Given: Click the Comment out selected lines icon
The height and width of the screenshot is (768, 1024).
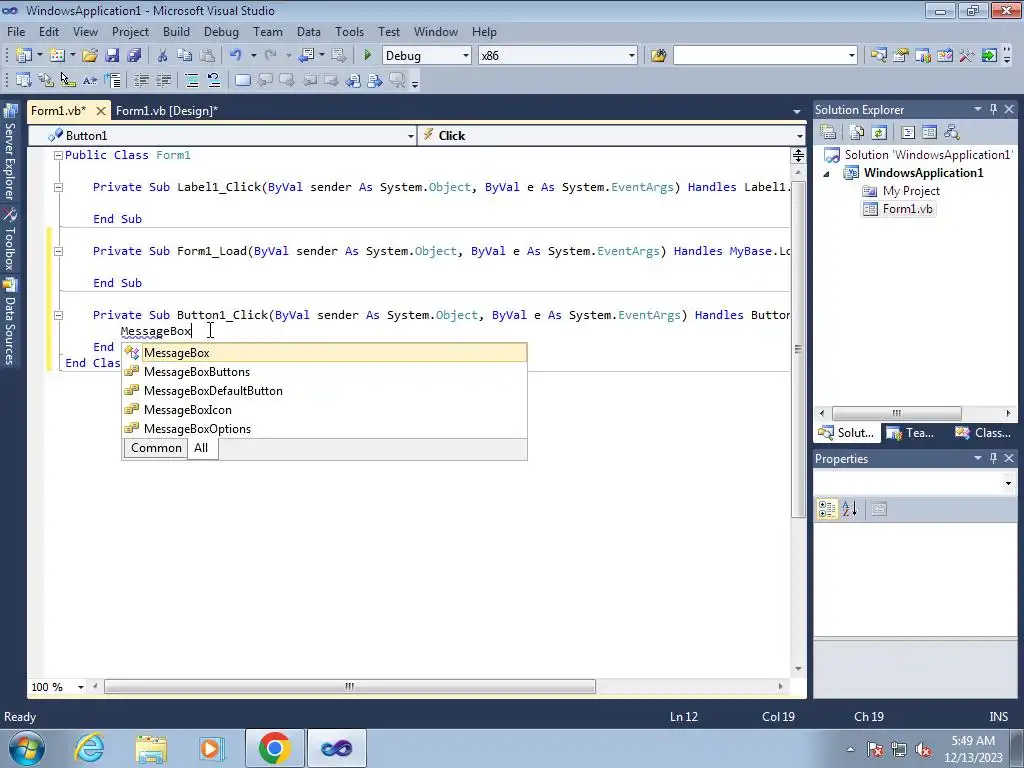Looking at the screenshot, I should (192, 80).
